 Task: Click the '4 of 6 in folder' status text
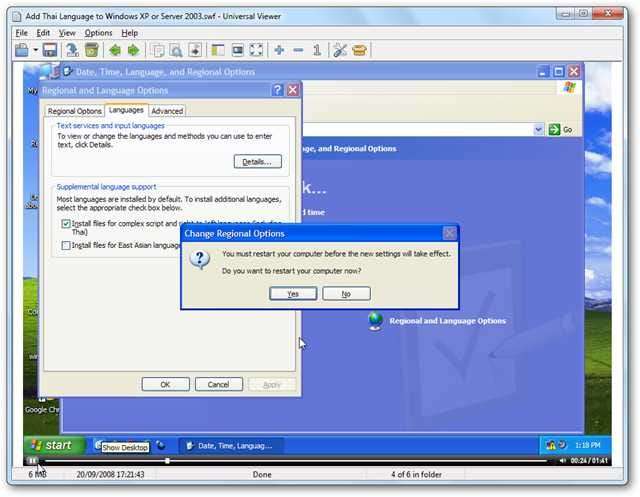click(416, 474)
